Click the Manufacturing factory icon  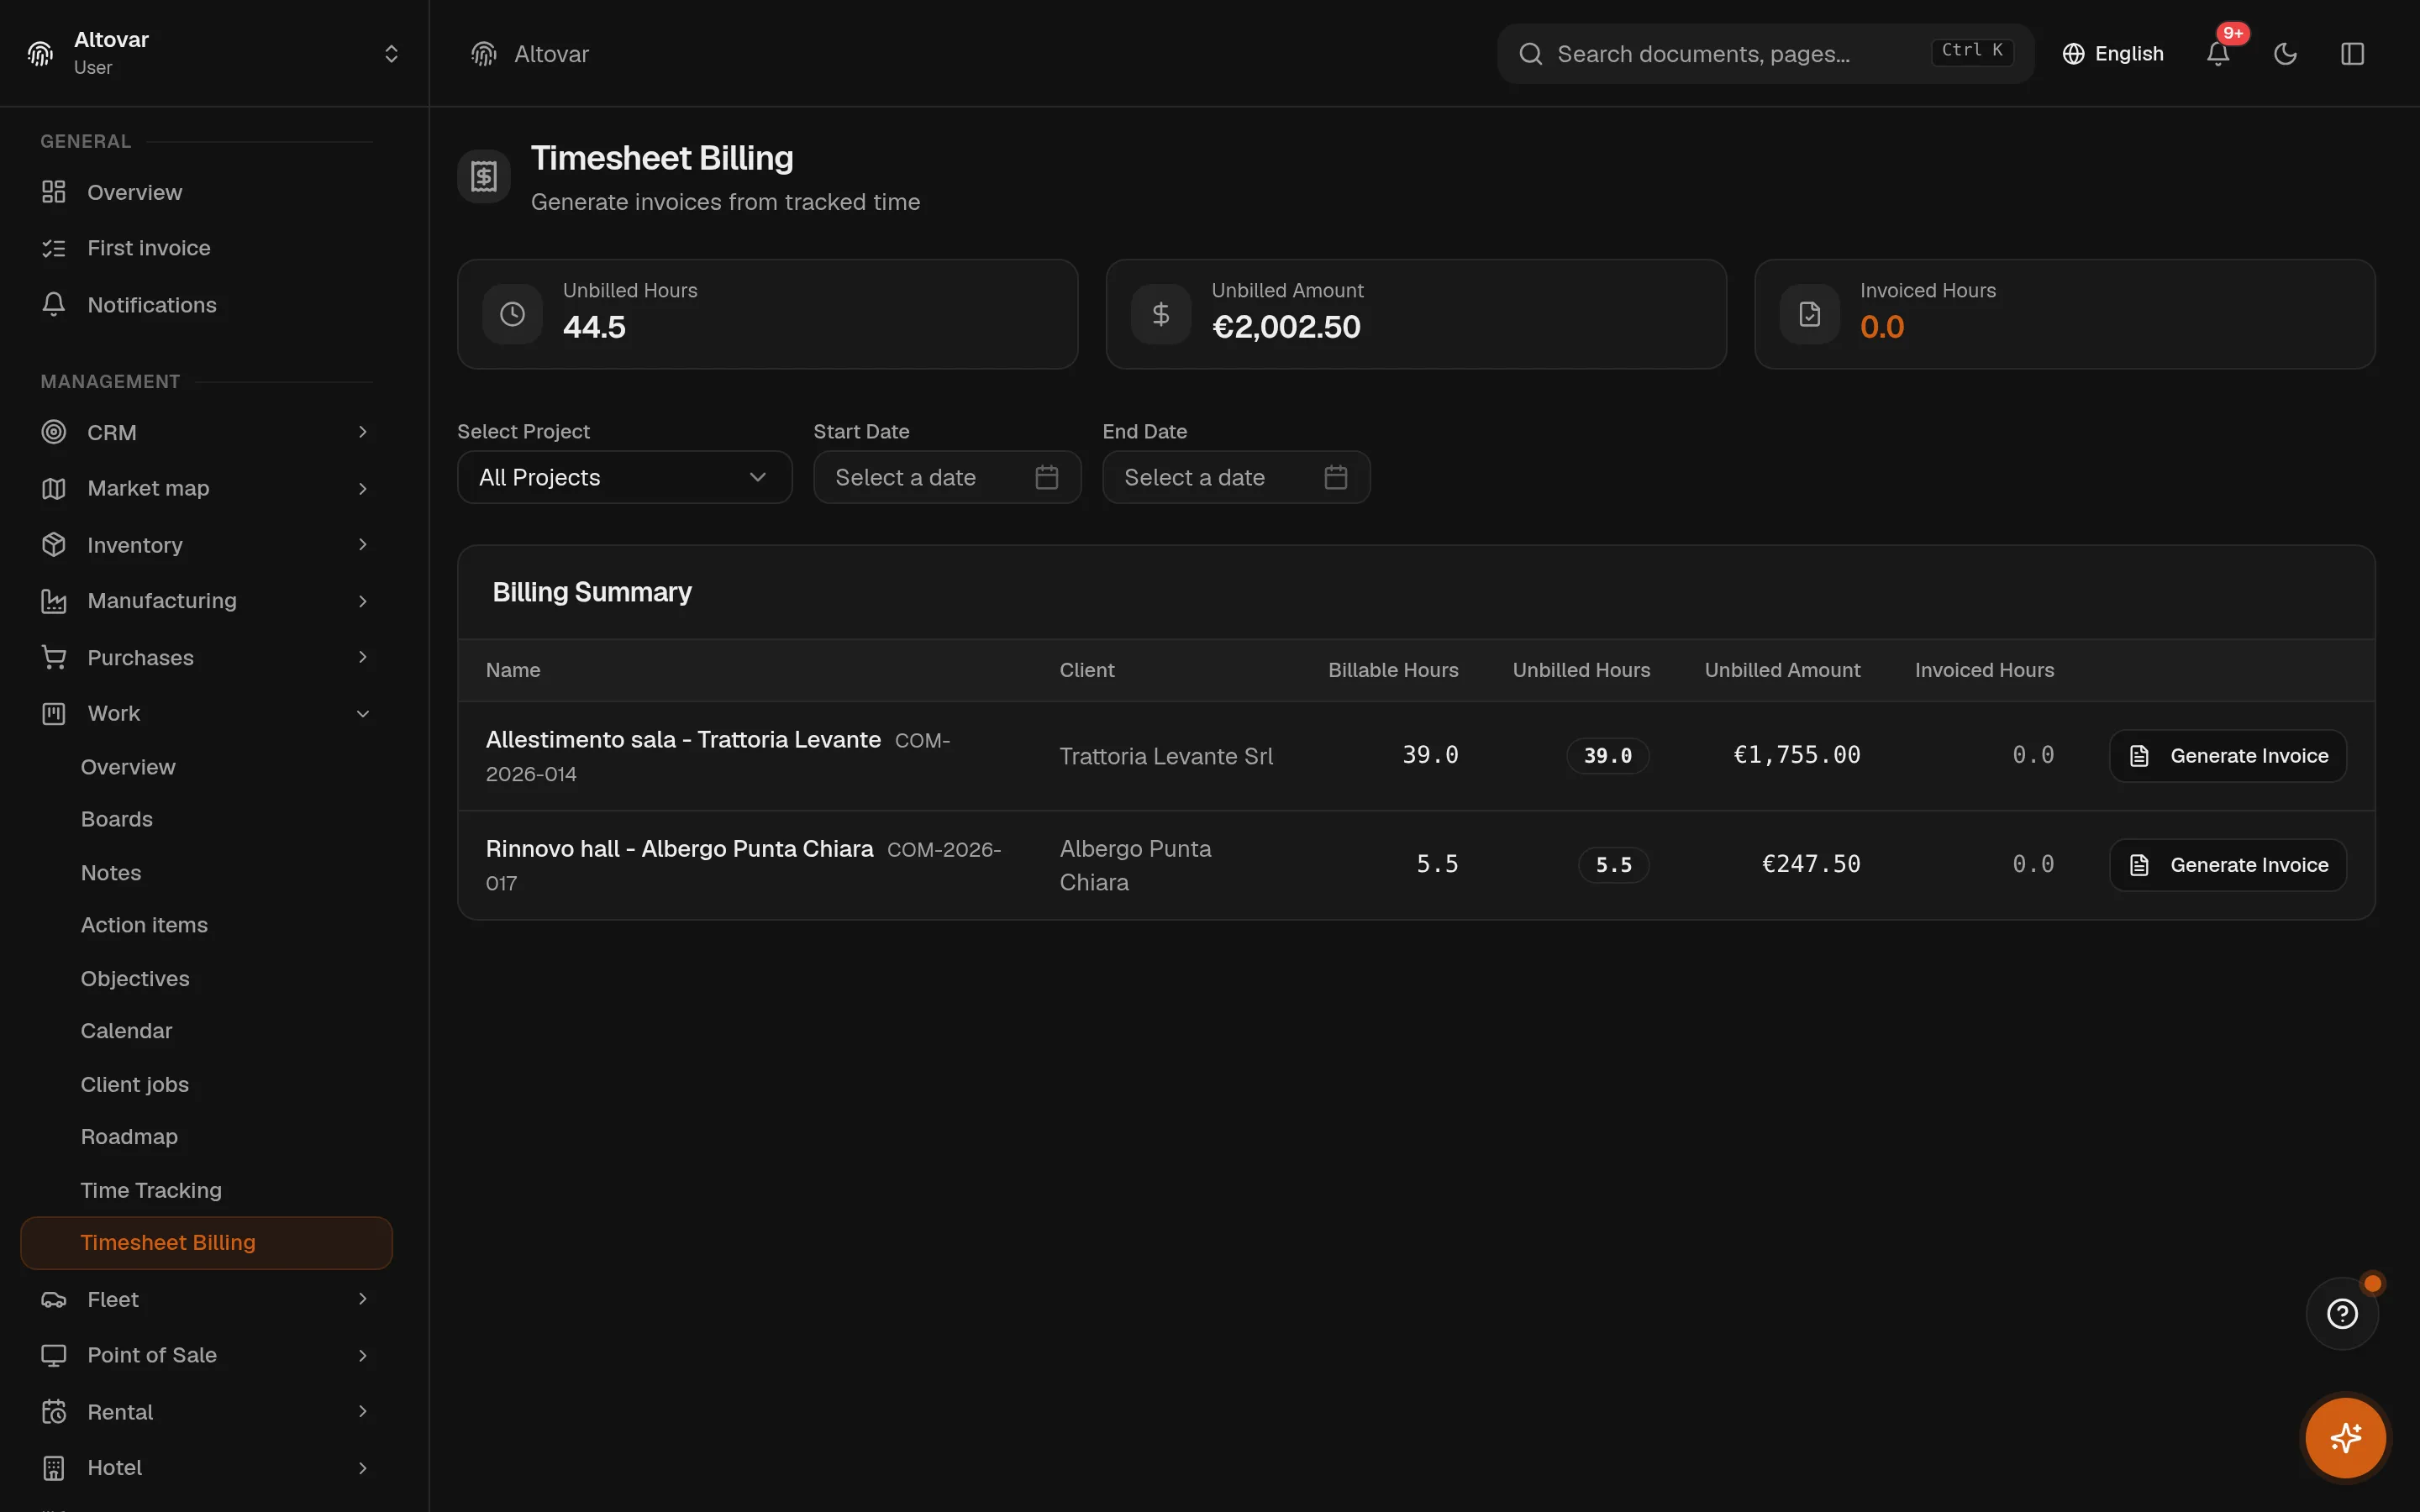(54, 601)
